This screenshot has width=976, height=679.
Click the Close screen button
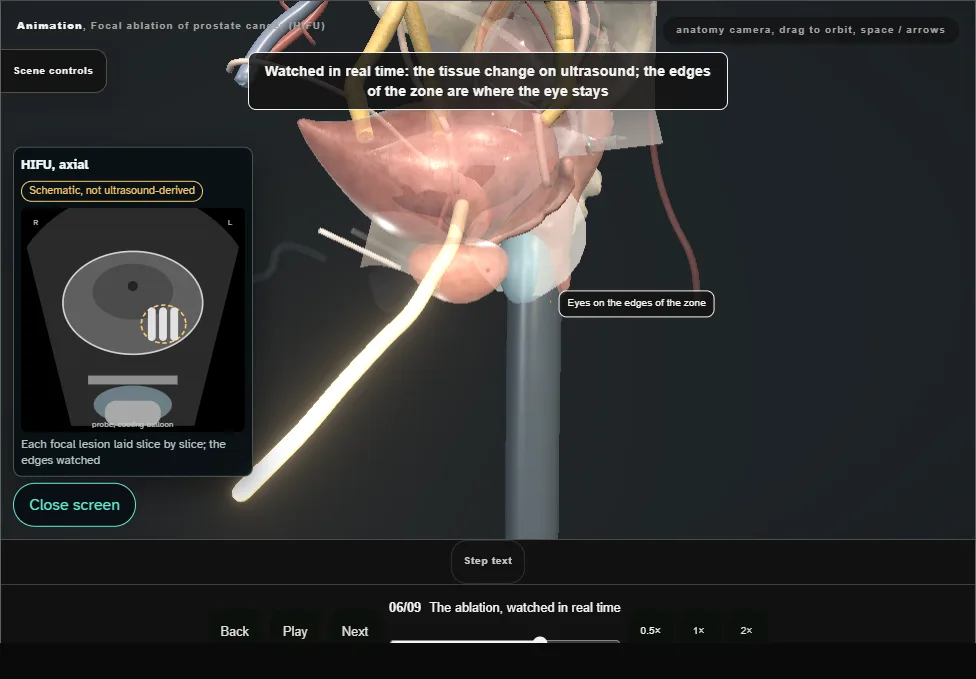(74, 505)
